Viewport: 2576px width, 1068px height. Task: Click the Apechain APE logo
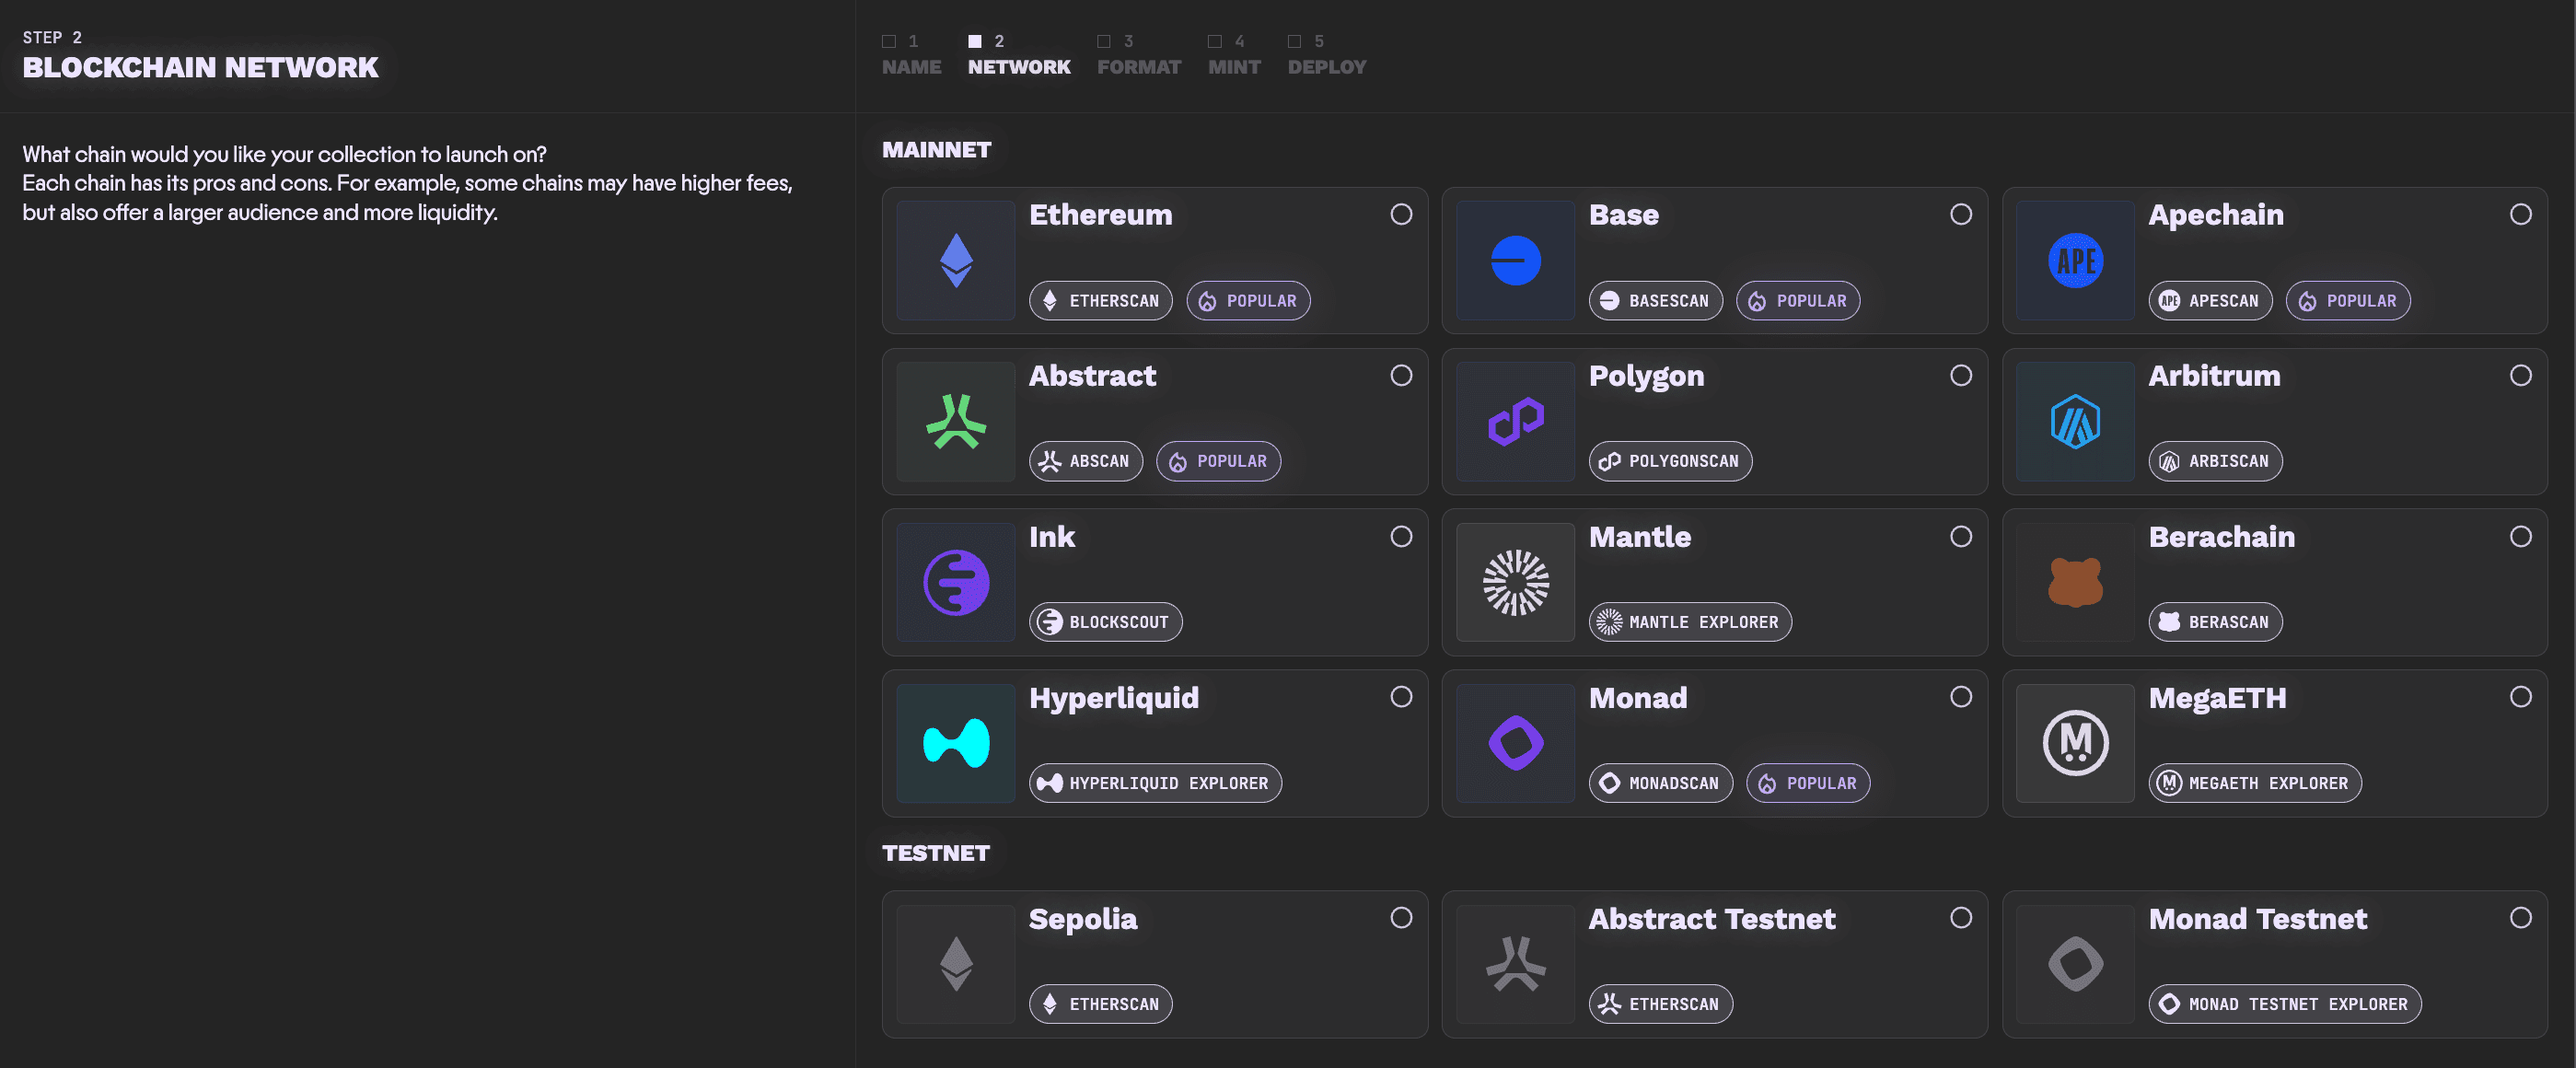pos(2075,261)
